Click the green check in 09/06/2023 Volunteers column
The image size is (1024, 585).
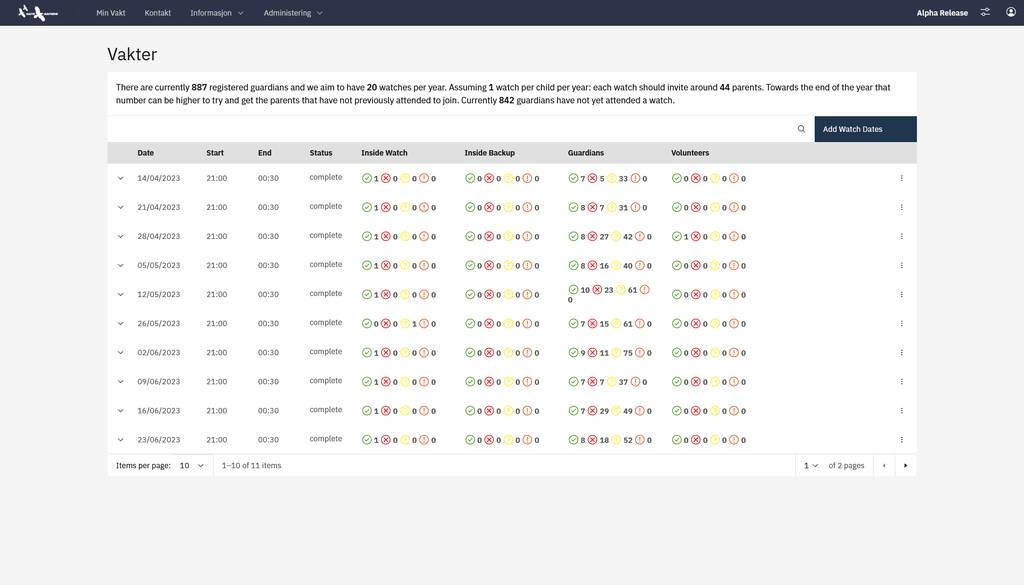(x=674, y=379)
